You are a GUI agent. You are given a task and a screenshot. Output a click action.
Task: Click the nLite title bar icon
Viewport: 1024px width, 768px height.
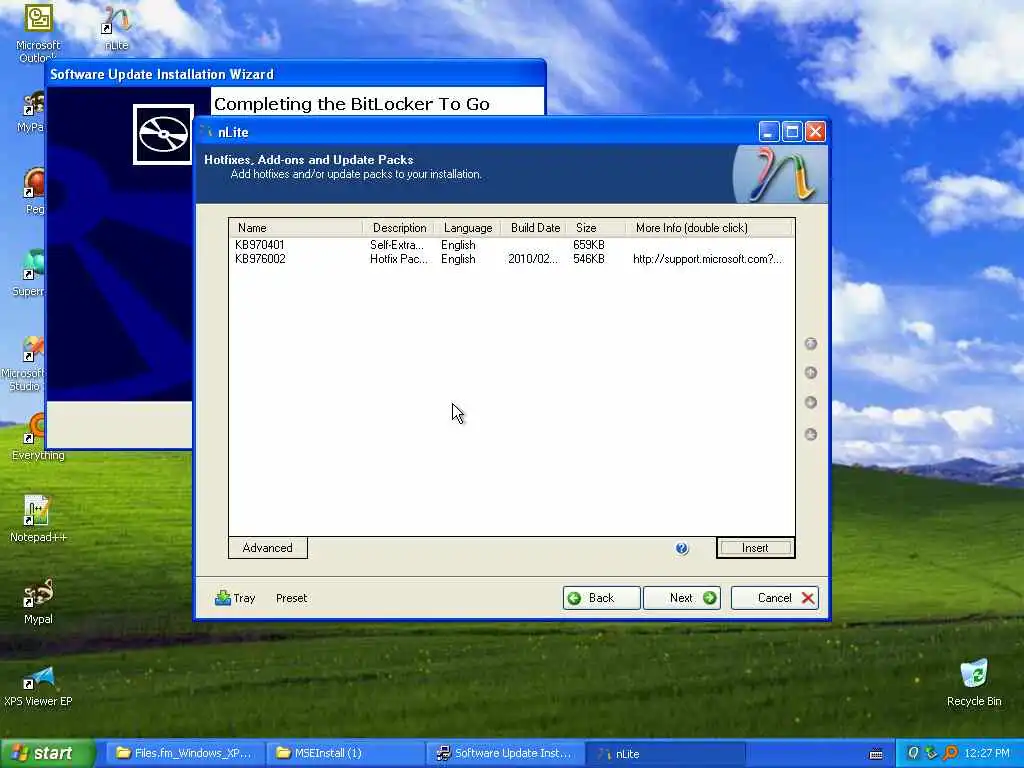point(208,132)
